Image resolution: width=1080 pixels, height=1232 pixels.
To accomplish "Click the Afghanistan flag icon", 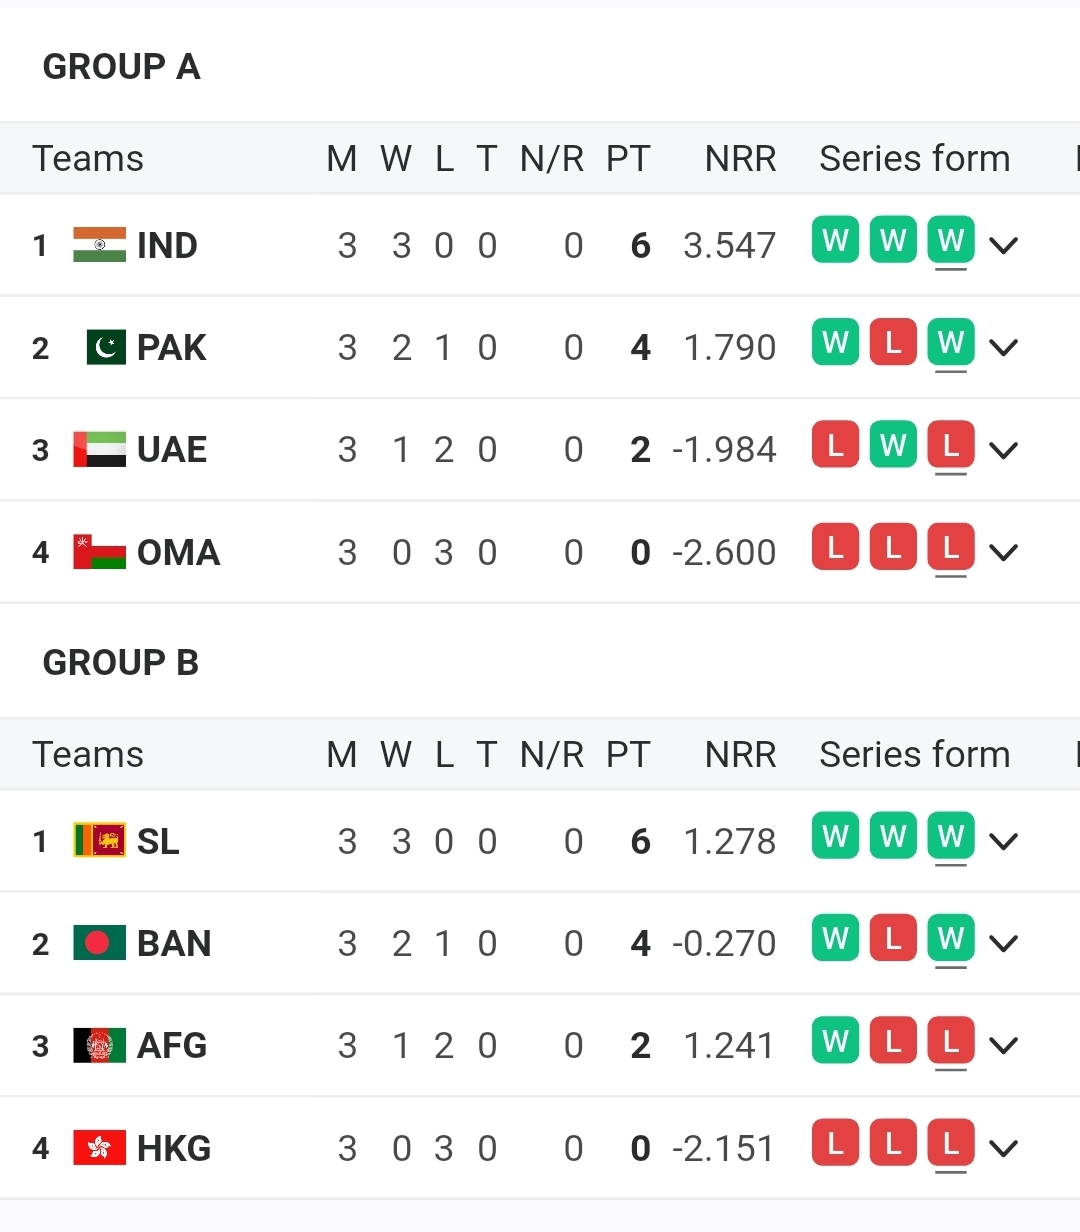I will (x=99, y=1046).
